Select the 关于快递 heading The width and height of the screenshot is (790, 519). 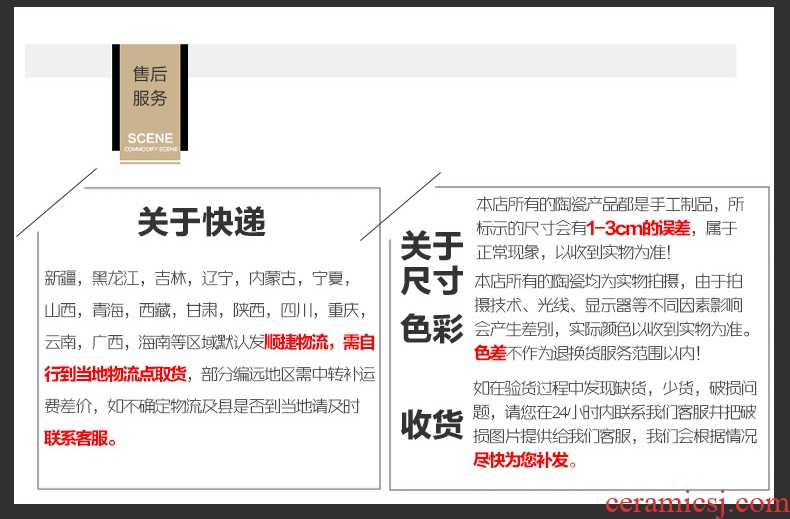pos(202,222)
